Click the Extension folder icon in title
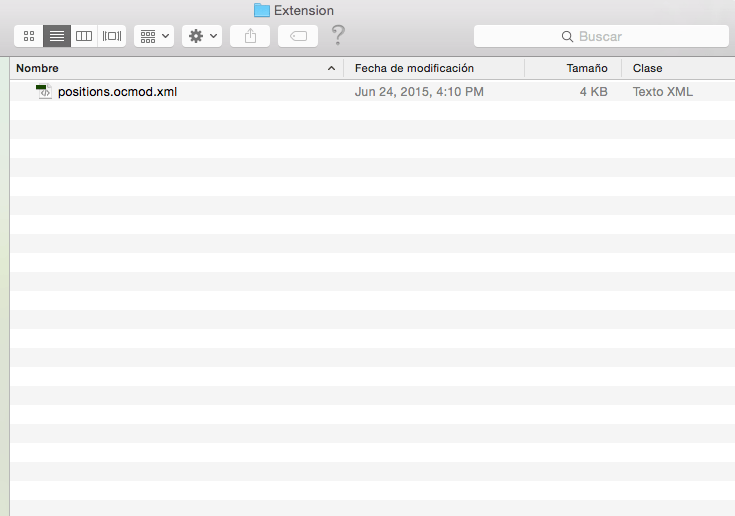 pos(262,10)
